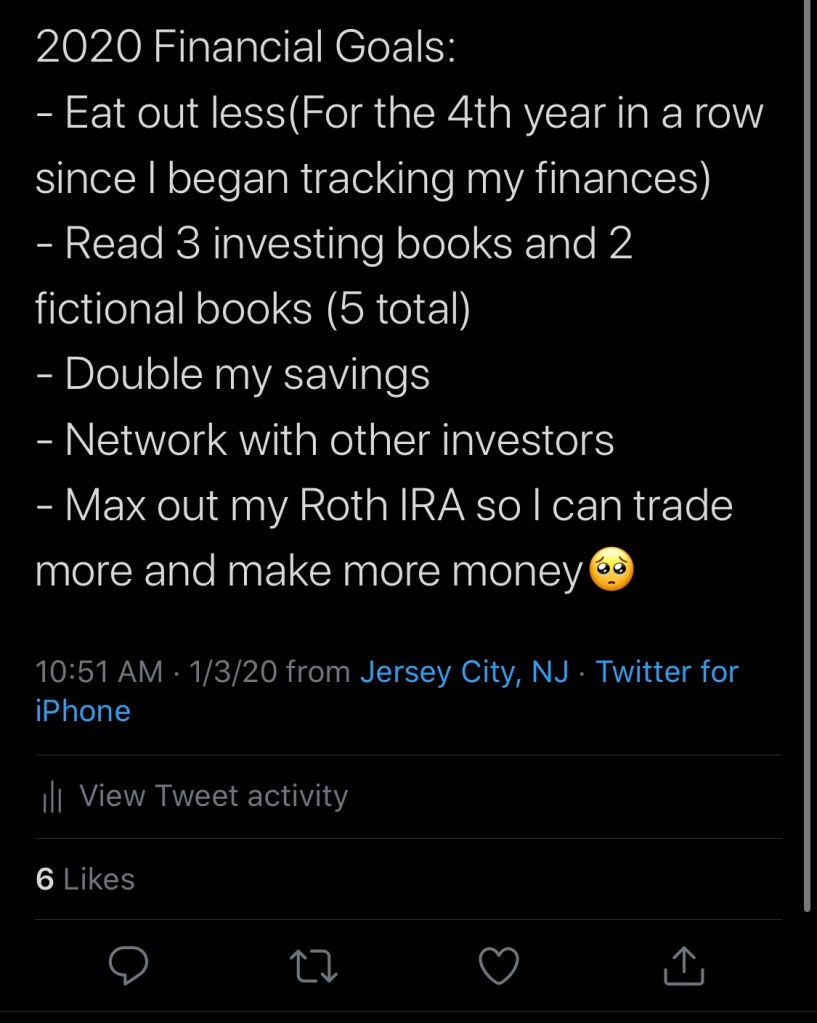Image resolution: width=817 pixels, height=1023 pixels.
Task: Open the Jersey City, NJ location link
Action: [x=464, y=672]
